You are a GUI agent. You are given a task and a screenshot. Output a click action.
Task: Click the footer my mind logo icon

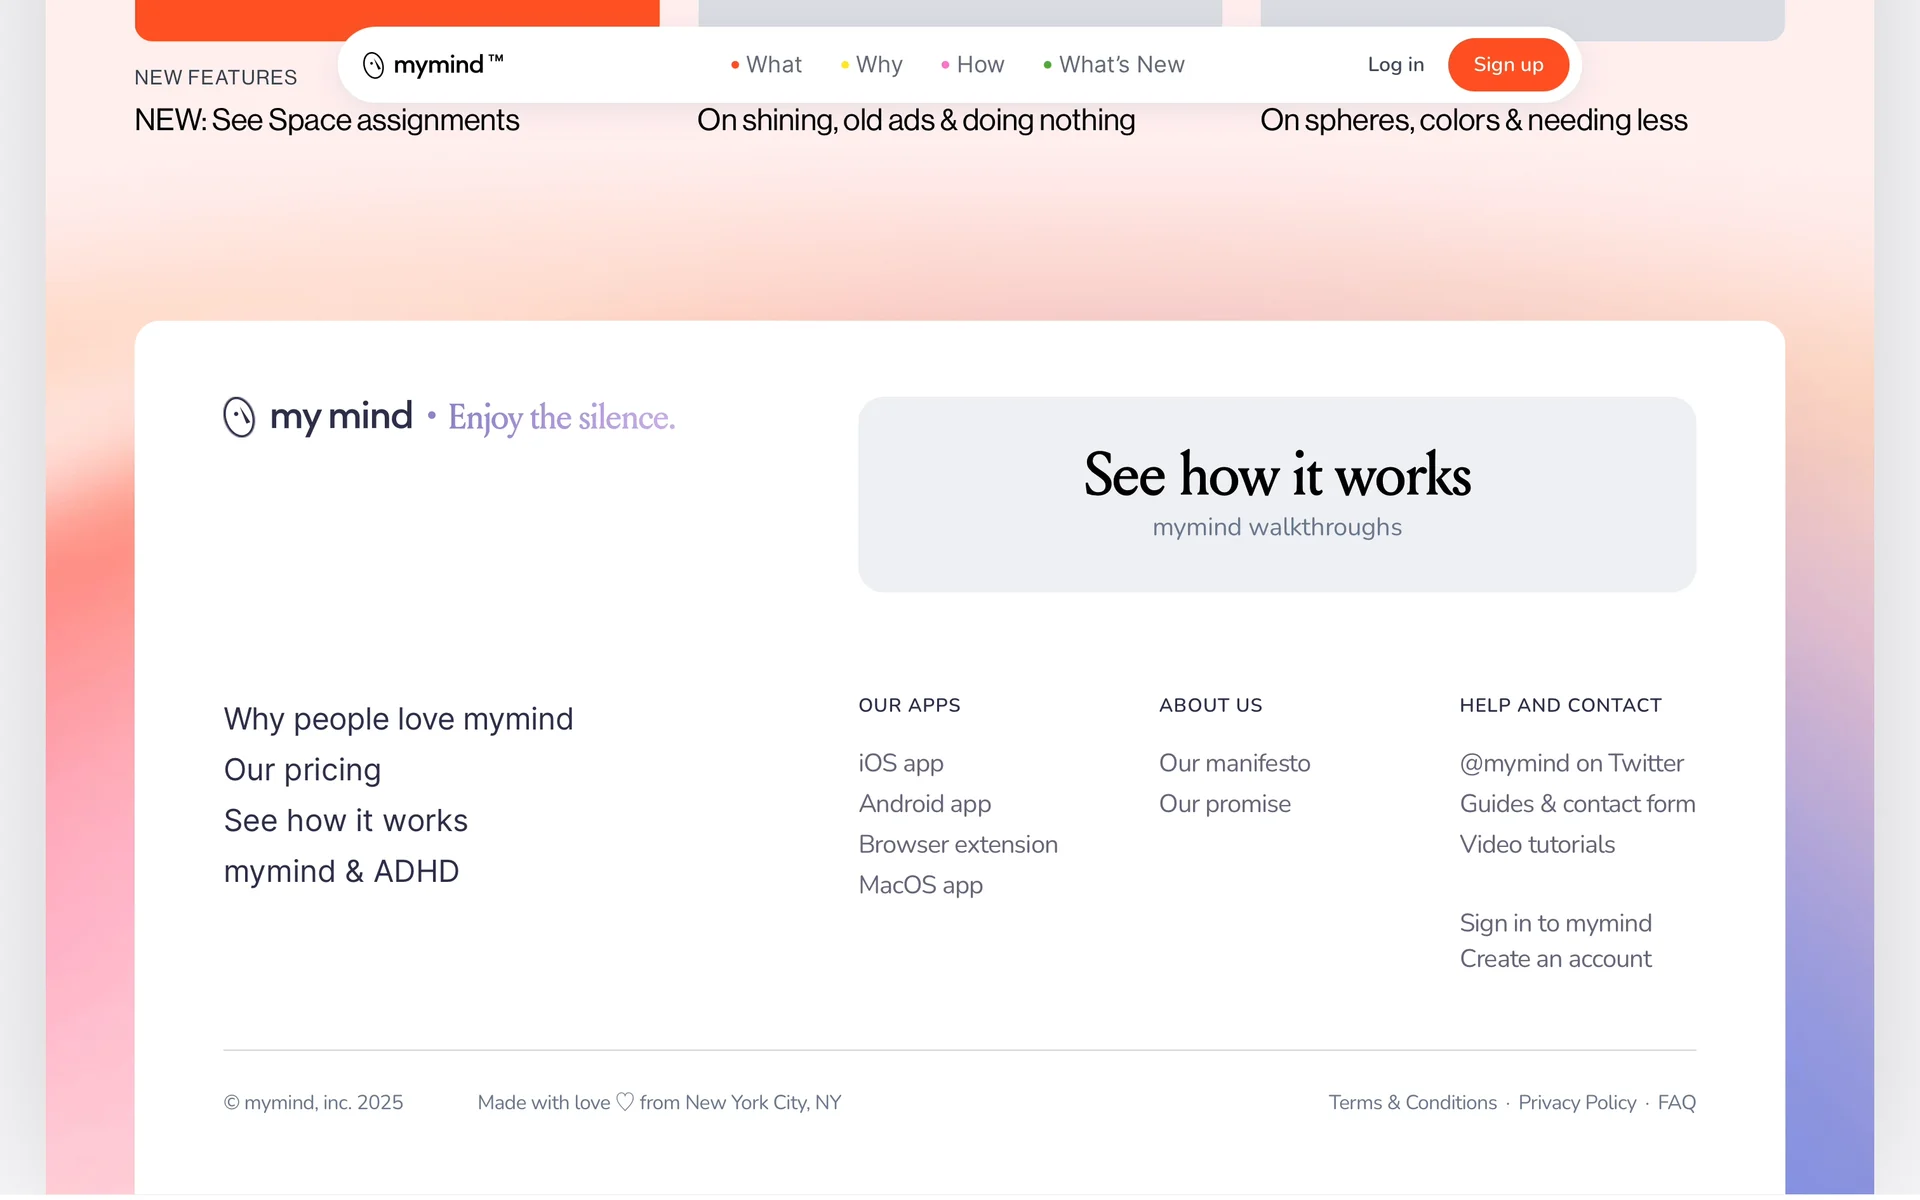pos(239,417)
